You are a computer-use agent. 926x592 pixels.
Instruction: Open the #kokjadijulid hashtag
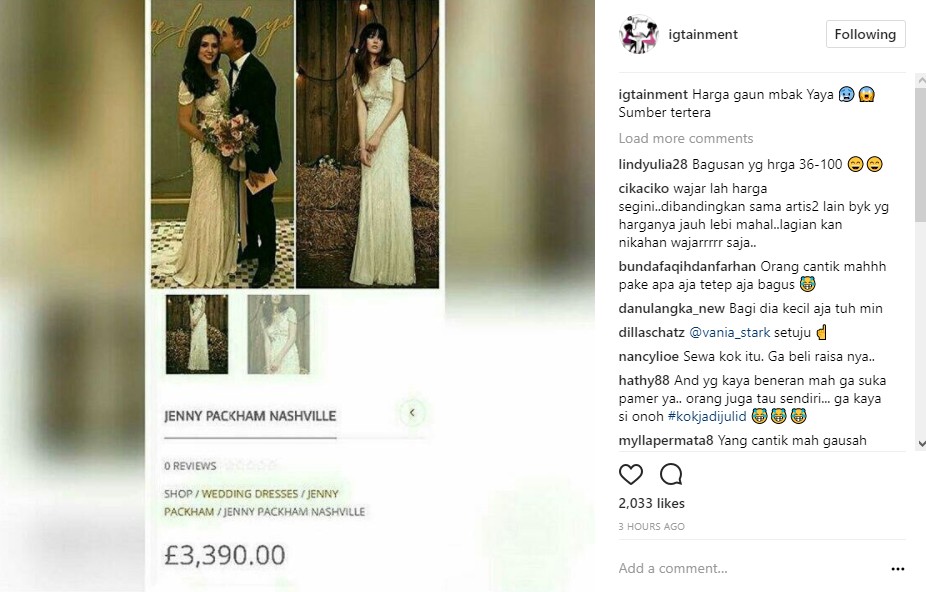[x=707, y=416]
